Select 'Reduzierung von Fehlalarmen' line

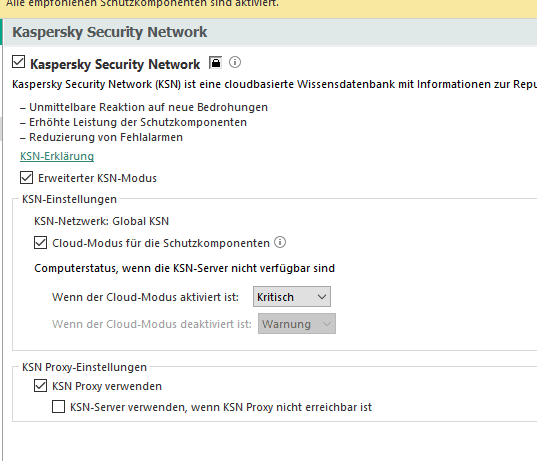tap(101, 137)
